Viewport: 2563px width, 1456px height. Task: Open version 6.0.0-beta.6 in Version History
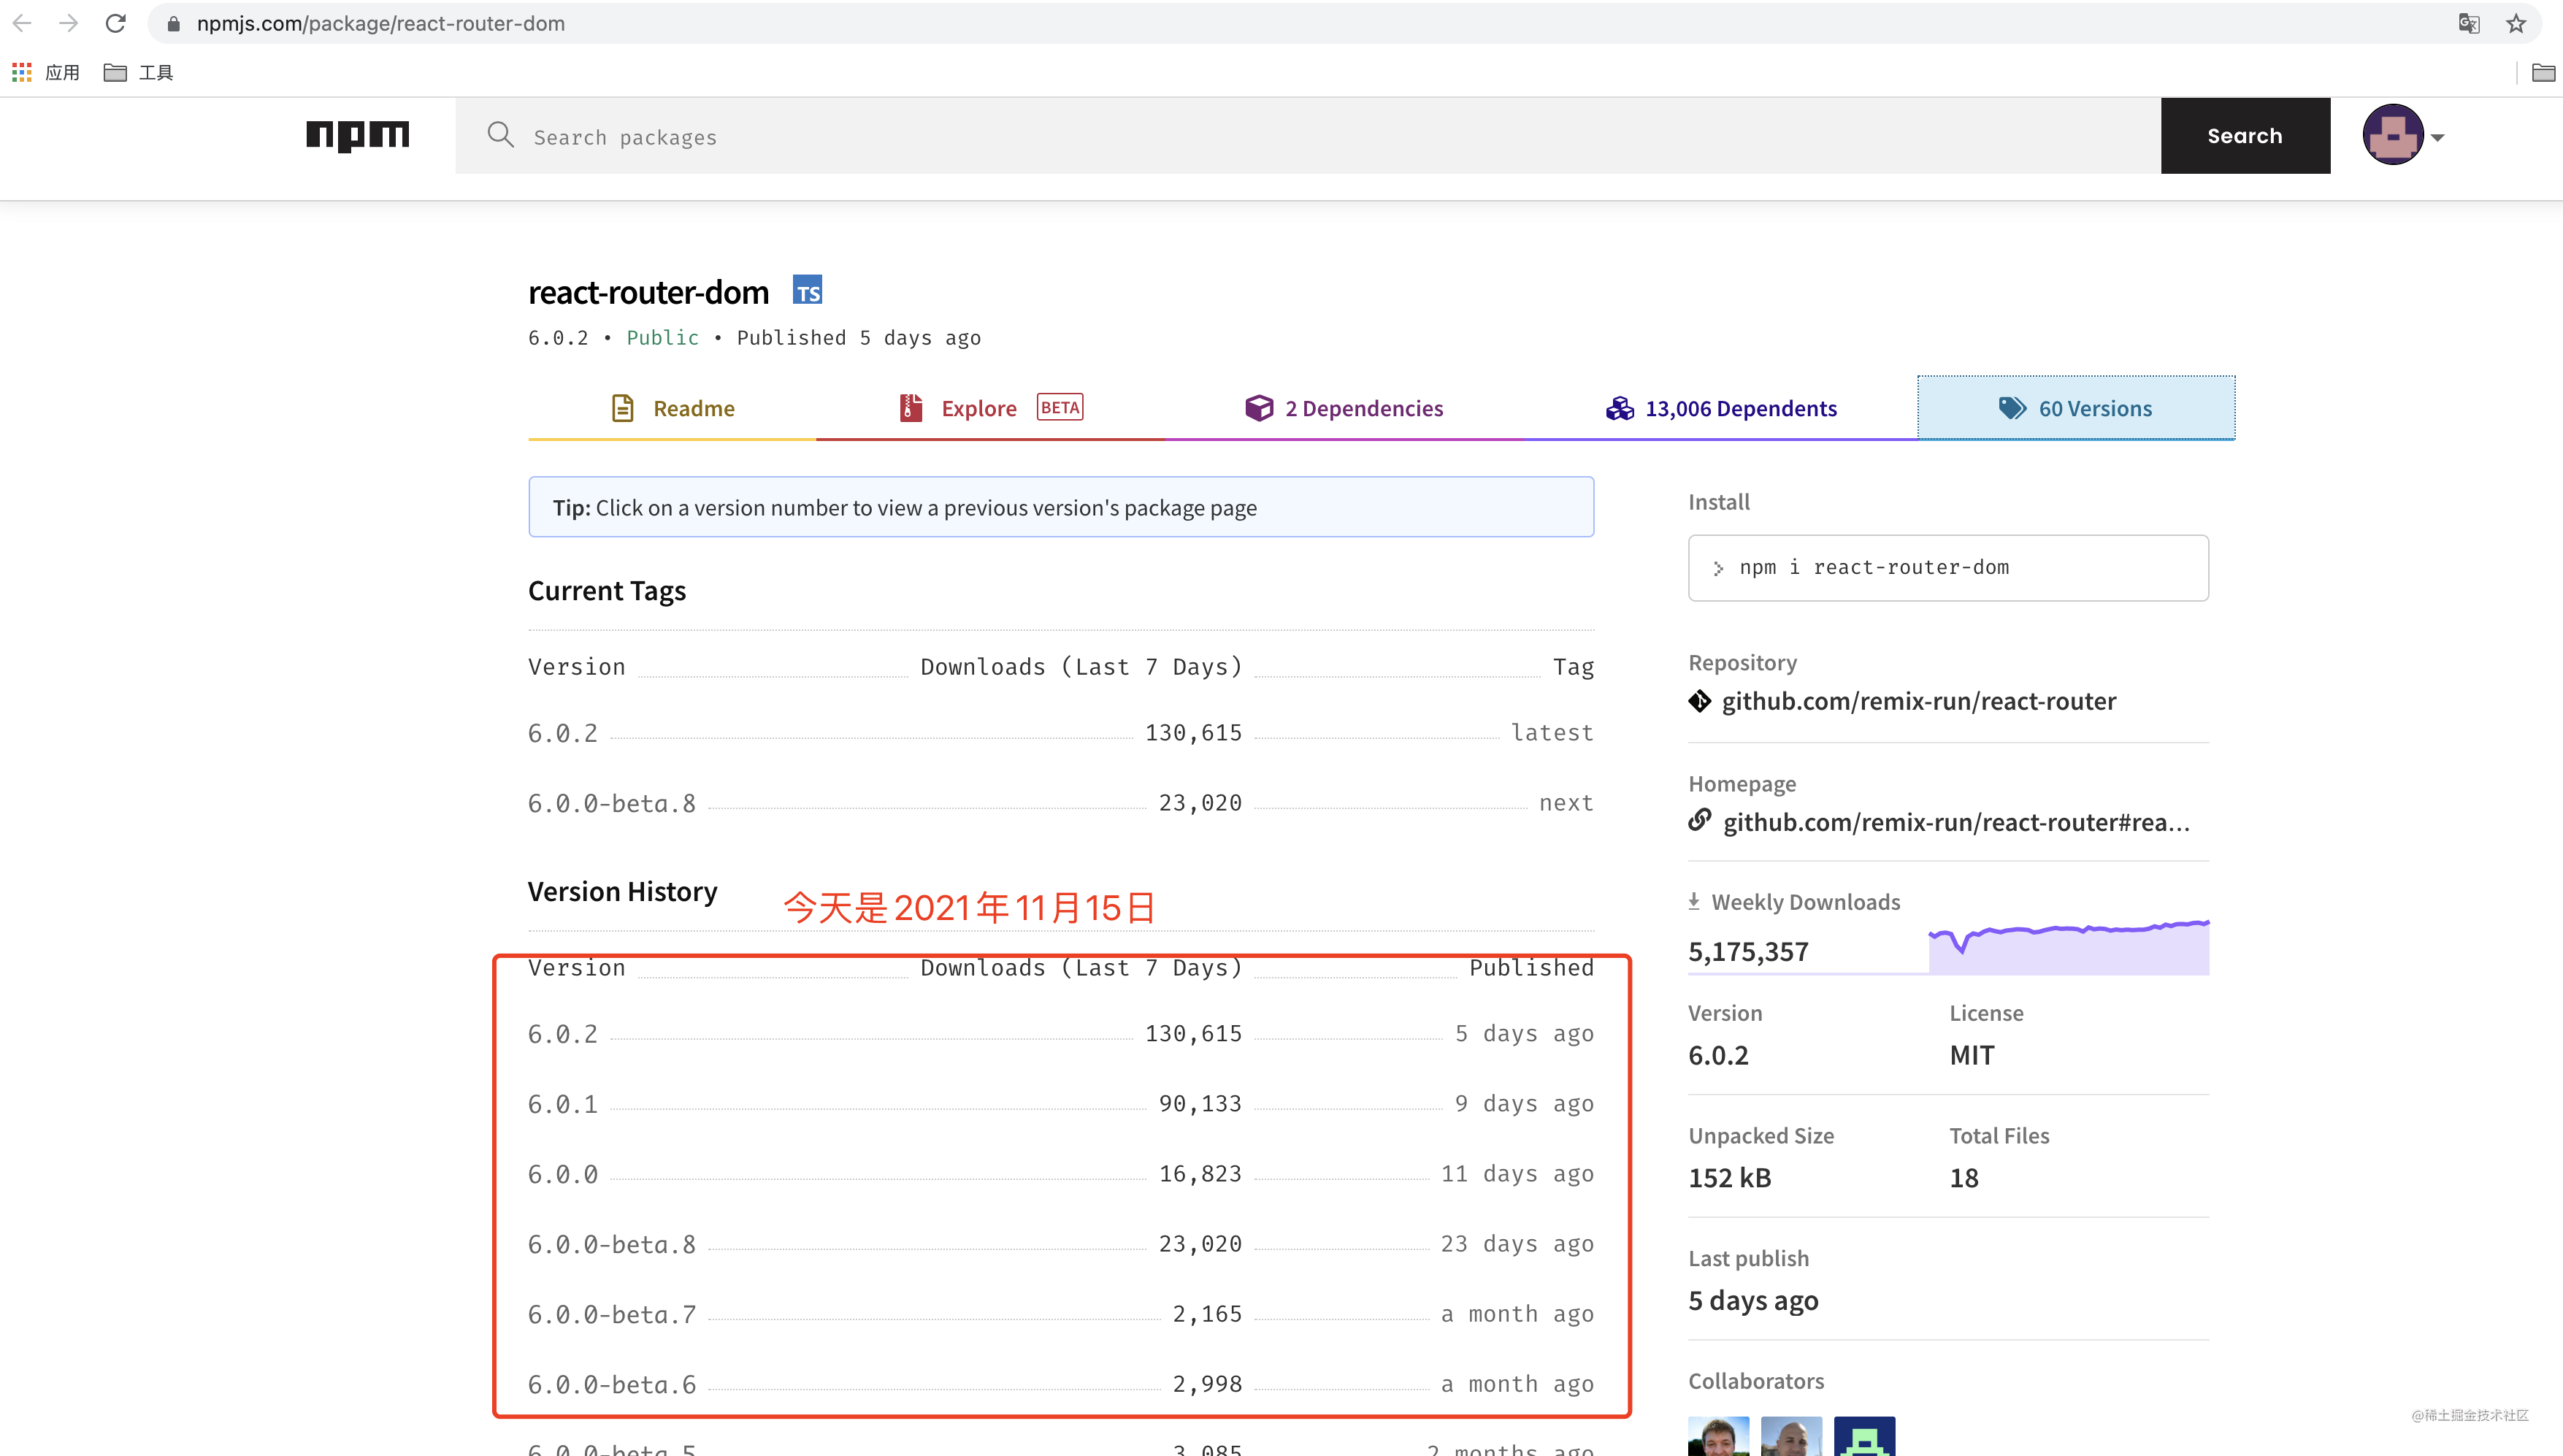click(612, 1384)
